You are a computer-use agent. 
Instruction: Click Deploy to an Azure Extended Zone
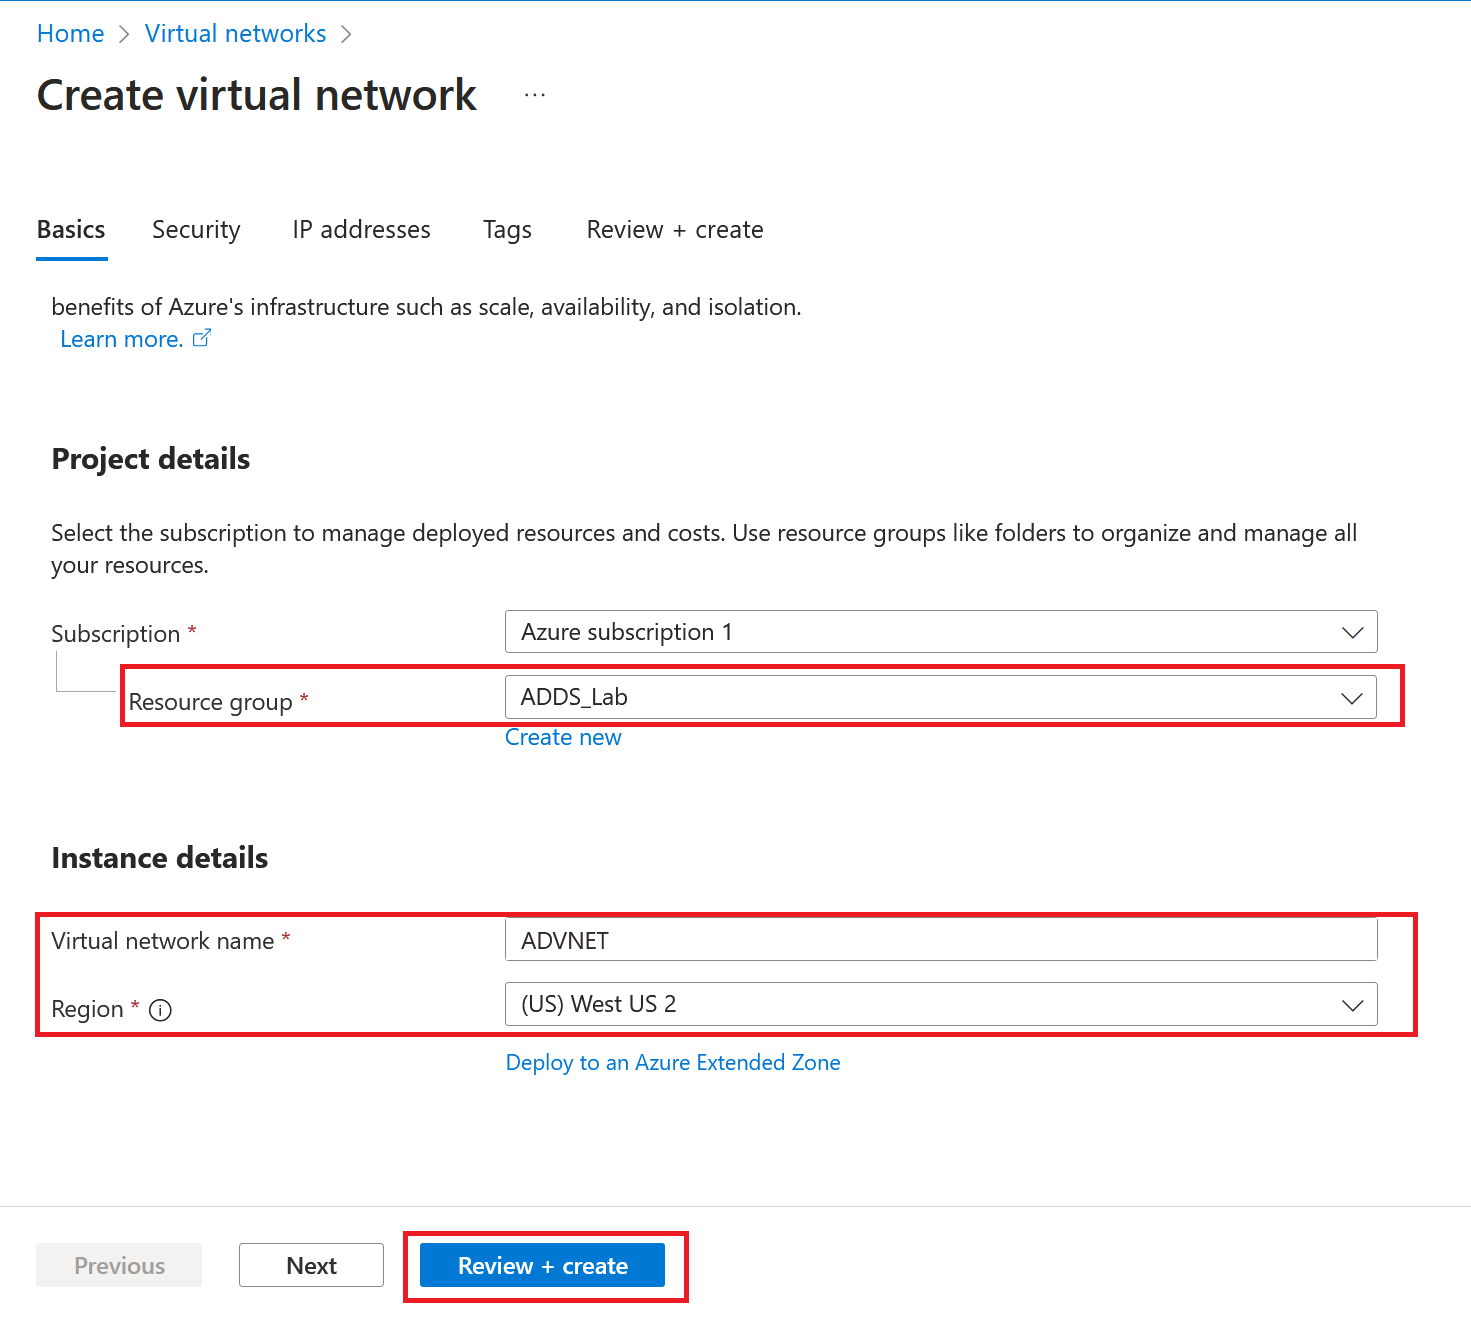(x=673, y=1062)
